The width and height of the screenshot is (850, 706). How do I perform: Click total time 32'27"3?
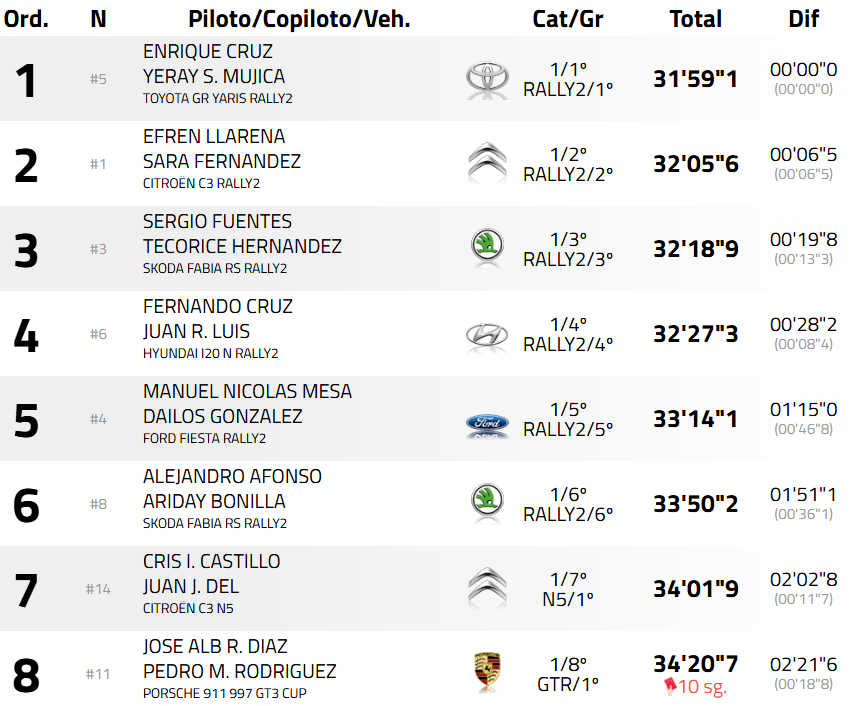pos(696,334)
